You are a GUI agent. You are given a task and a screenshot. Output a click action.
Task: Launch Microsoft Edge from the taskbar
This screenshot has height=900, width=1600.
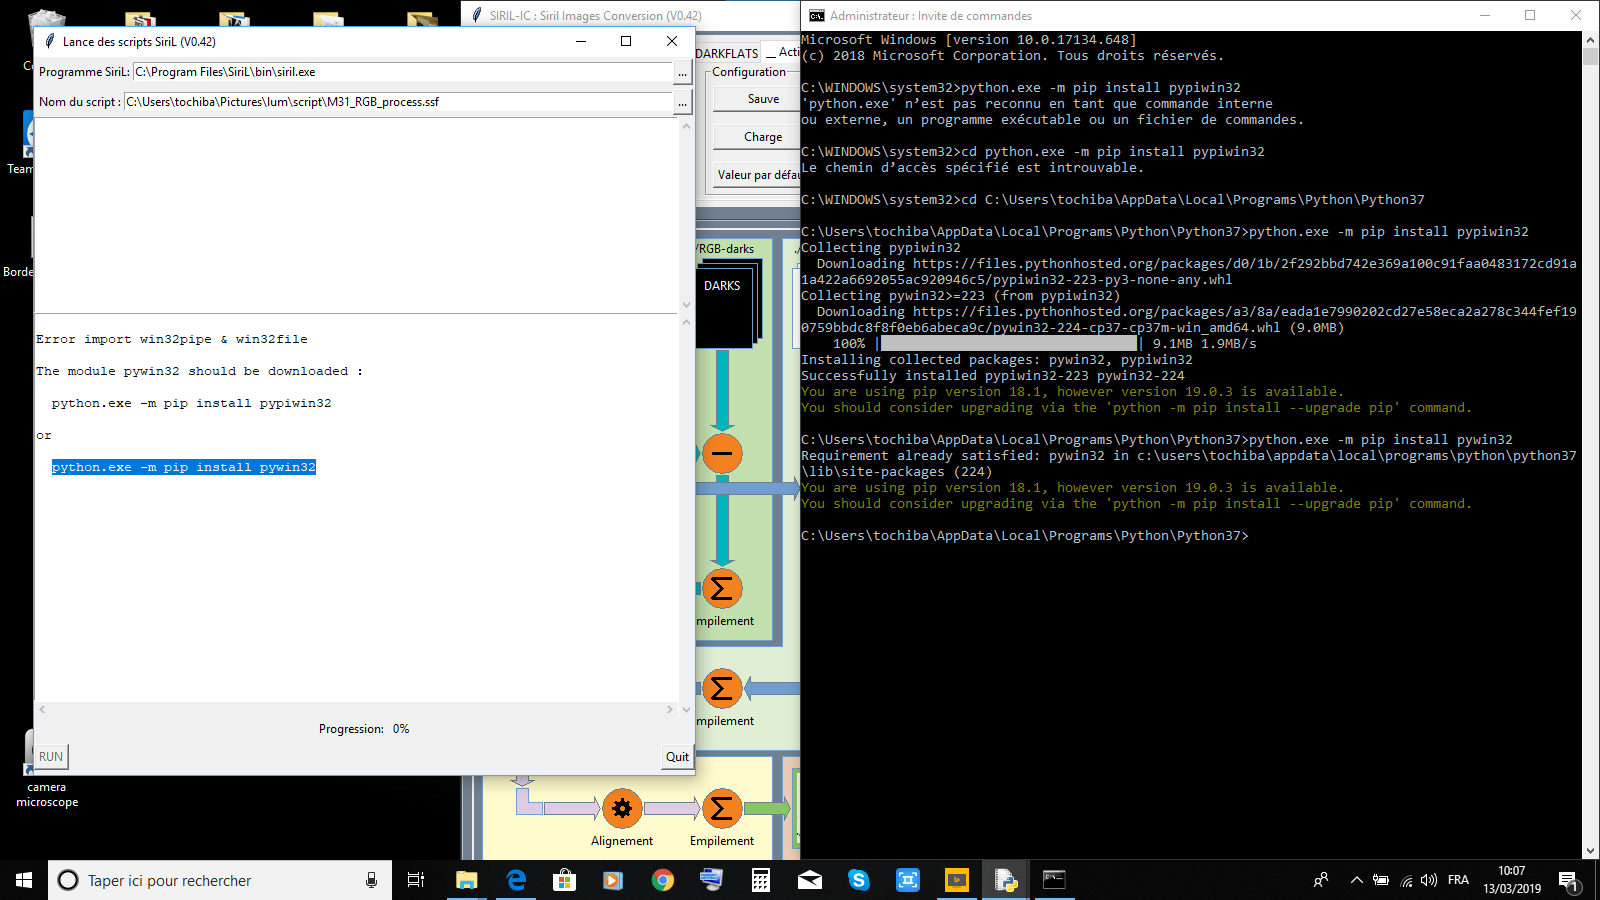(516, 880)
